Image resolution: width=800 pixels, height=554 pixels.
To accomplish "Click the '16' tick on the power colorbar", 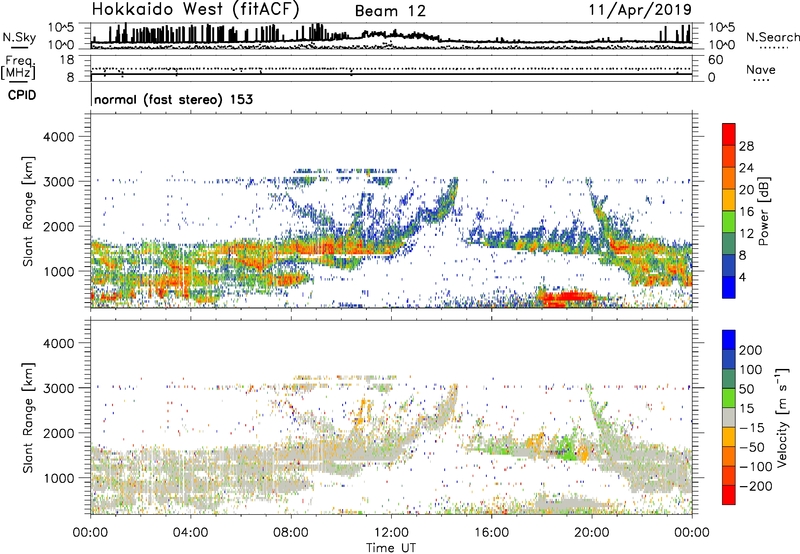I will [746, 212].
